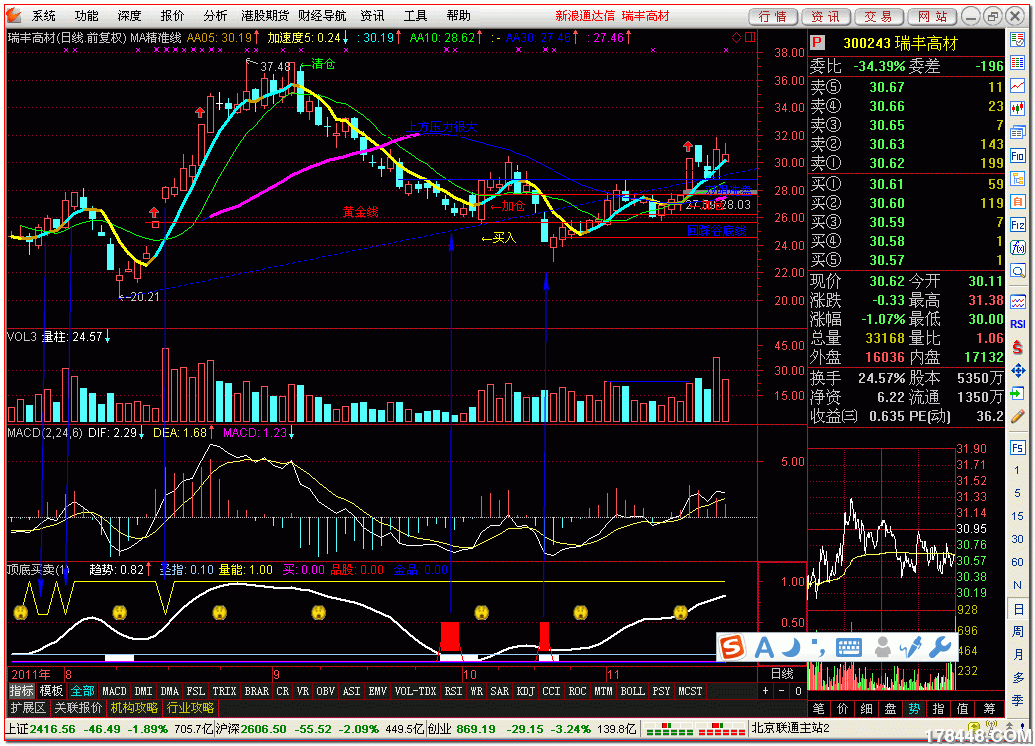Open the 港股期货 menu
Viewport: 1035px width, 746px height.
(265, 16)
